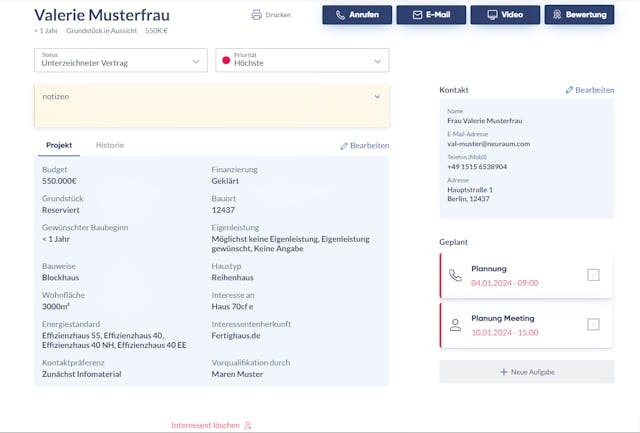Click the Neue Aufgabe button
The height and width of the screenshot is (433, 640).
pyautogui.click(x=526, y=372)
